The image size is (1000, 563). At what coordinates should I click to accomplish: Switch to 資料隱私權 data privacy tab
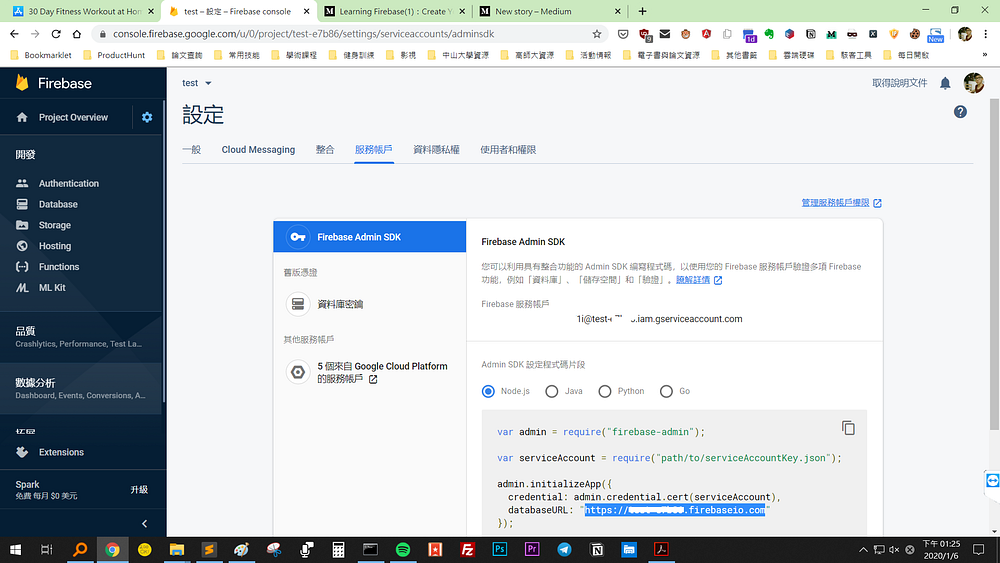[x=436, y=150]
